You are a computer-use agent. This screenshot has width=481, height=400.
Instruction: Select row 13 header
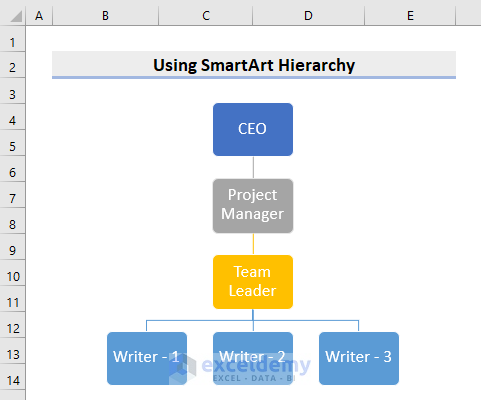point(13,351)
